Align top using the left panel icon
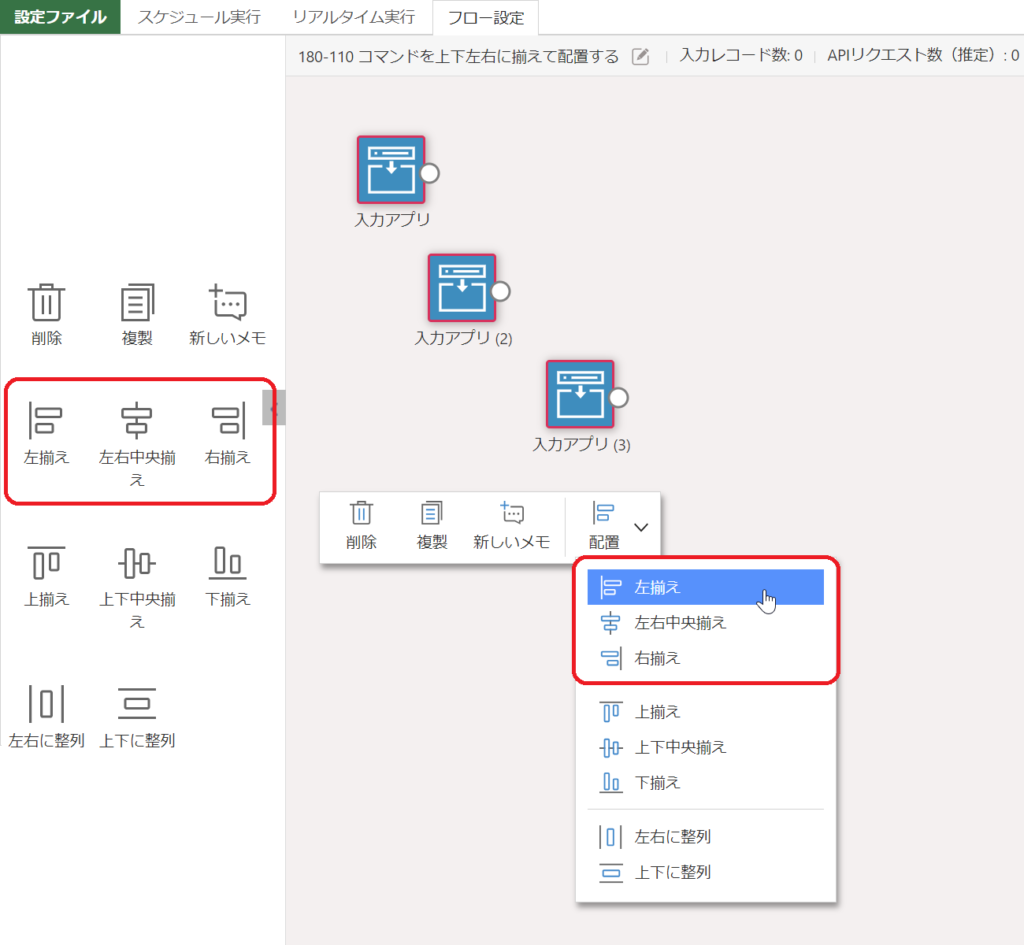This screenshot has width=1024, height=945. click(46, 563)
